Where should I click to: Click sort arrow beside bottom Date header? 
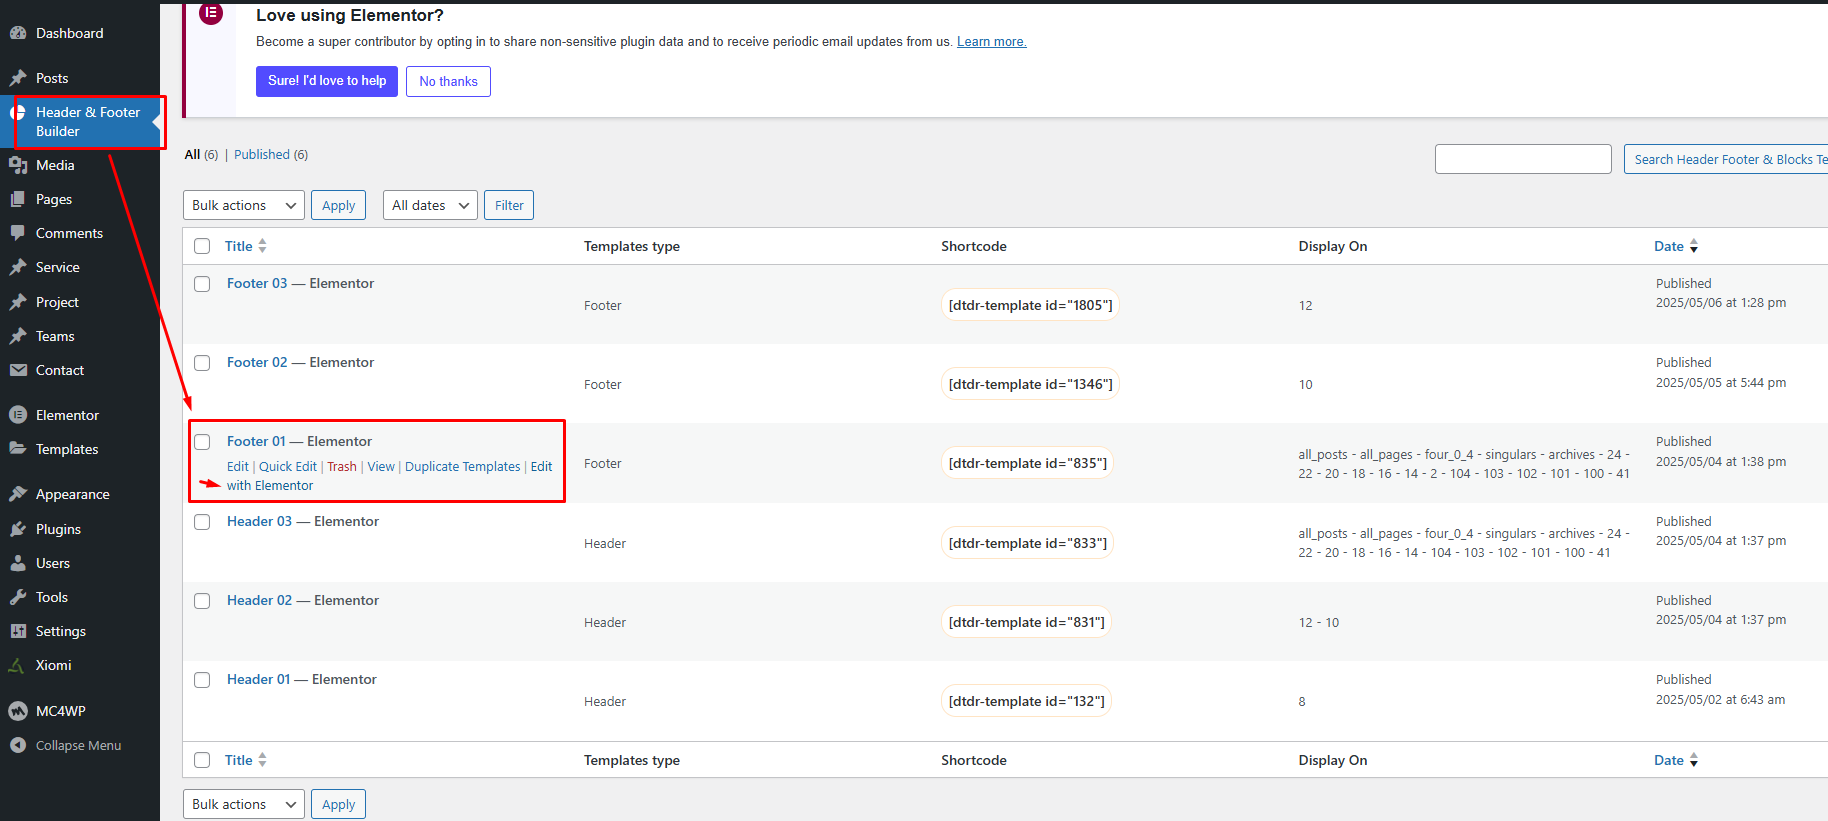[1693, 760]
